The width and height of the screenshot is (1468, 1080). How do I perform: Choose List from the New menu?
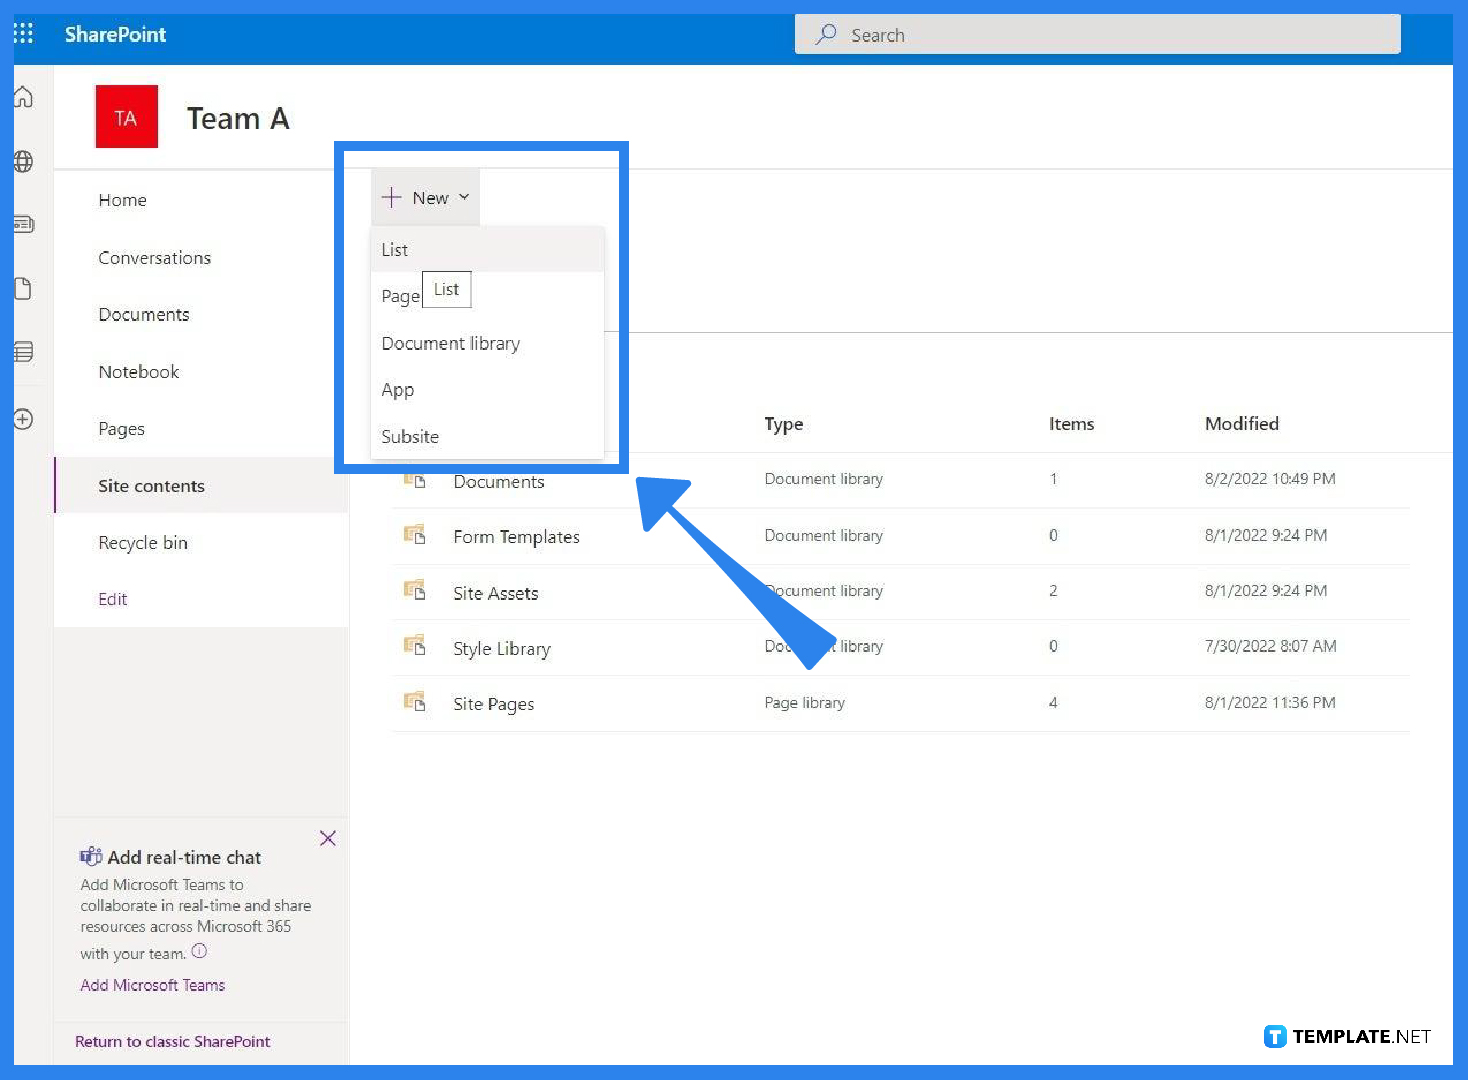(x=487, y=249)
